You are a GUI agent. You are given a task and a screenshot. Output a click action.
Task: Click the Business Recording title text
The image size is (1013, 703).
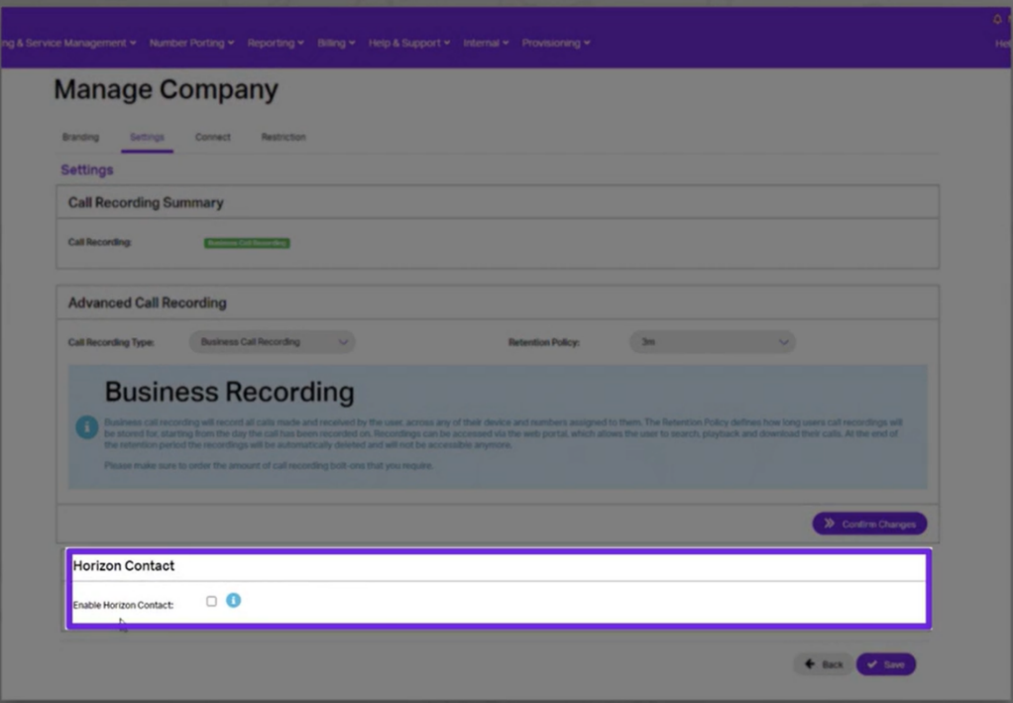[x=229, y=392]
